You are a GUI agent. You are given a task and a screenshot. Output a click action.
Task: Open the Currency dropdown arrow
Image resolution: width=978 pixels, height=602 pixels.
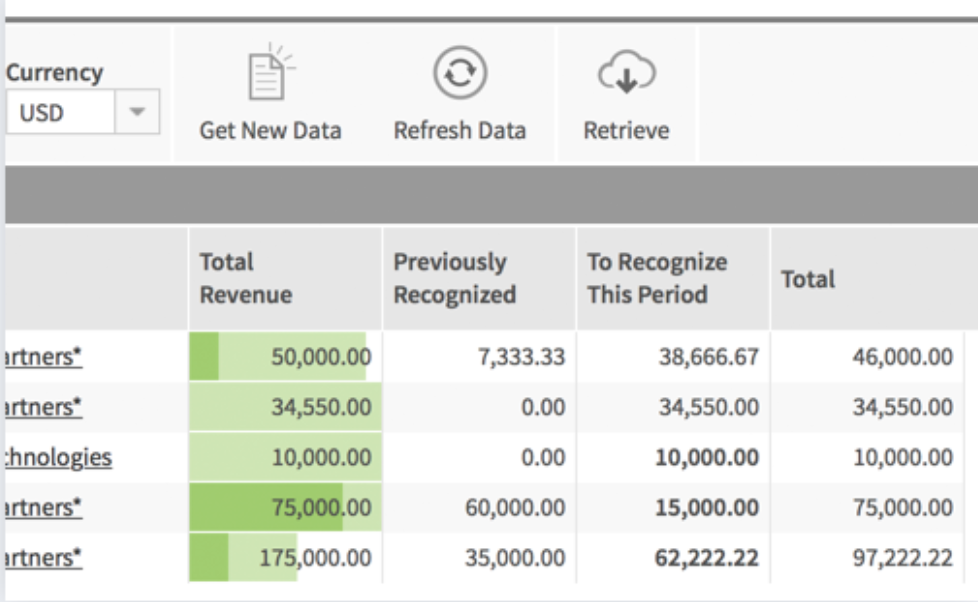pyautogui.click(x=139, y=113)
